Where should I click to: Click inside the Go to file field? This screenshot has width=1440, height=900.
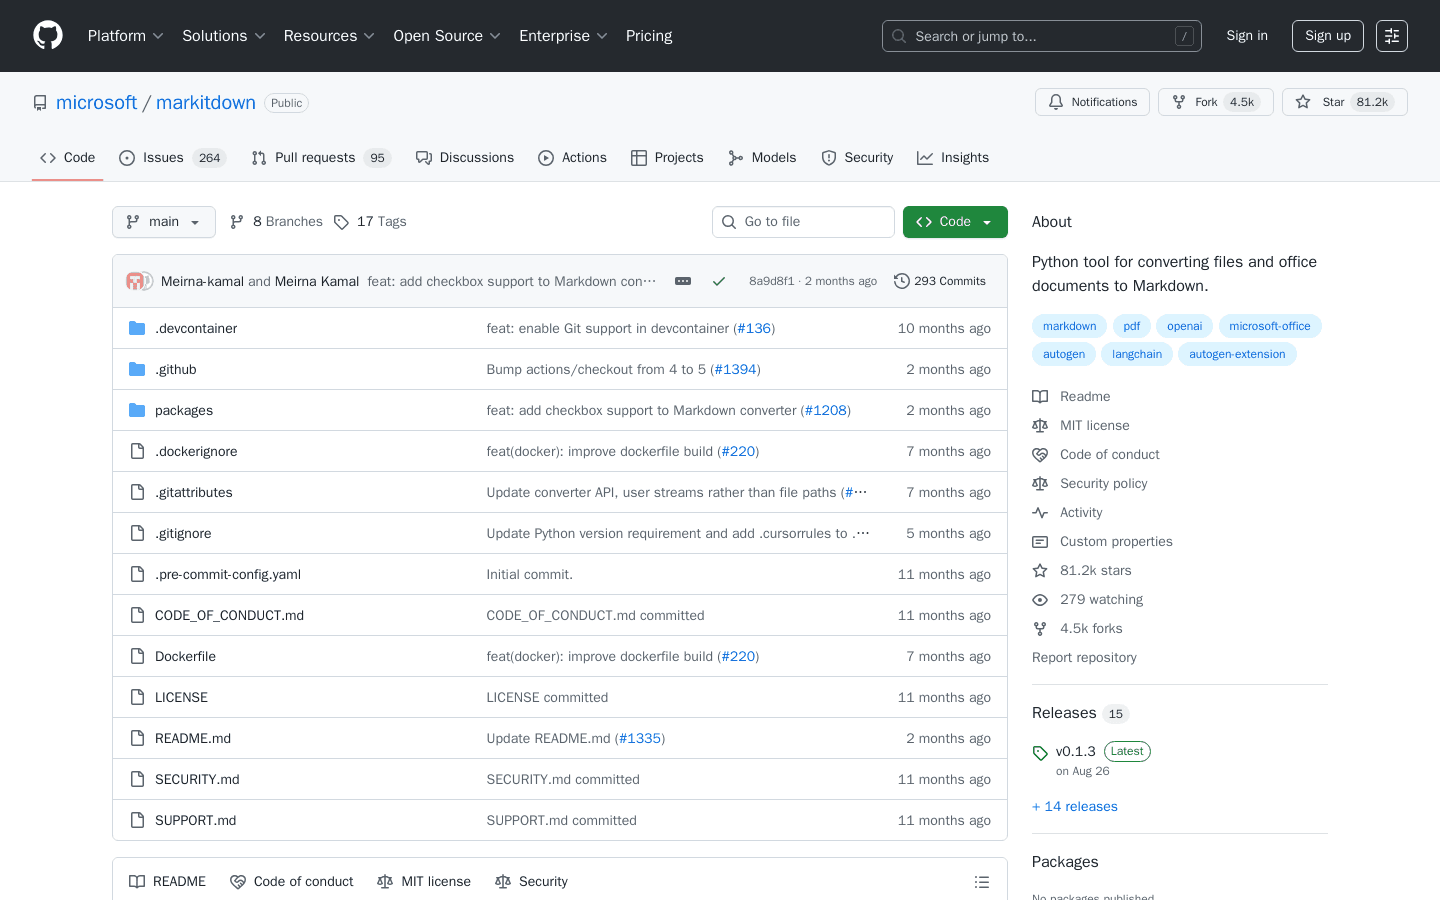coord(803,221)
